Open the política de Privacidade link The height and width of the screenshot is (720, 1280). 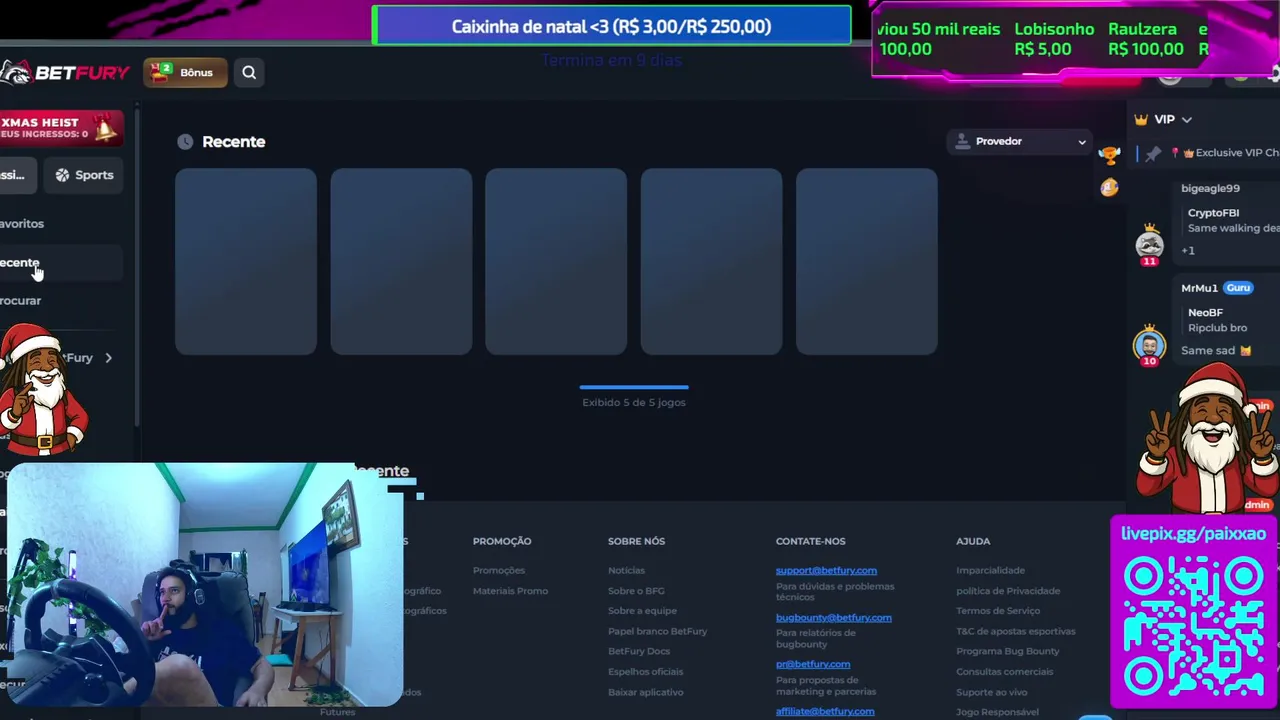coord(1007,591)
